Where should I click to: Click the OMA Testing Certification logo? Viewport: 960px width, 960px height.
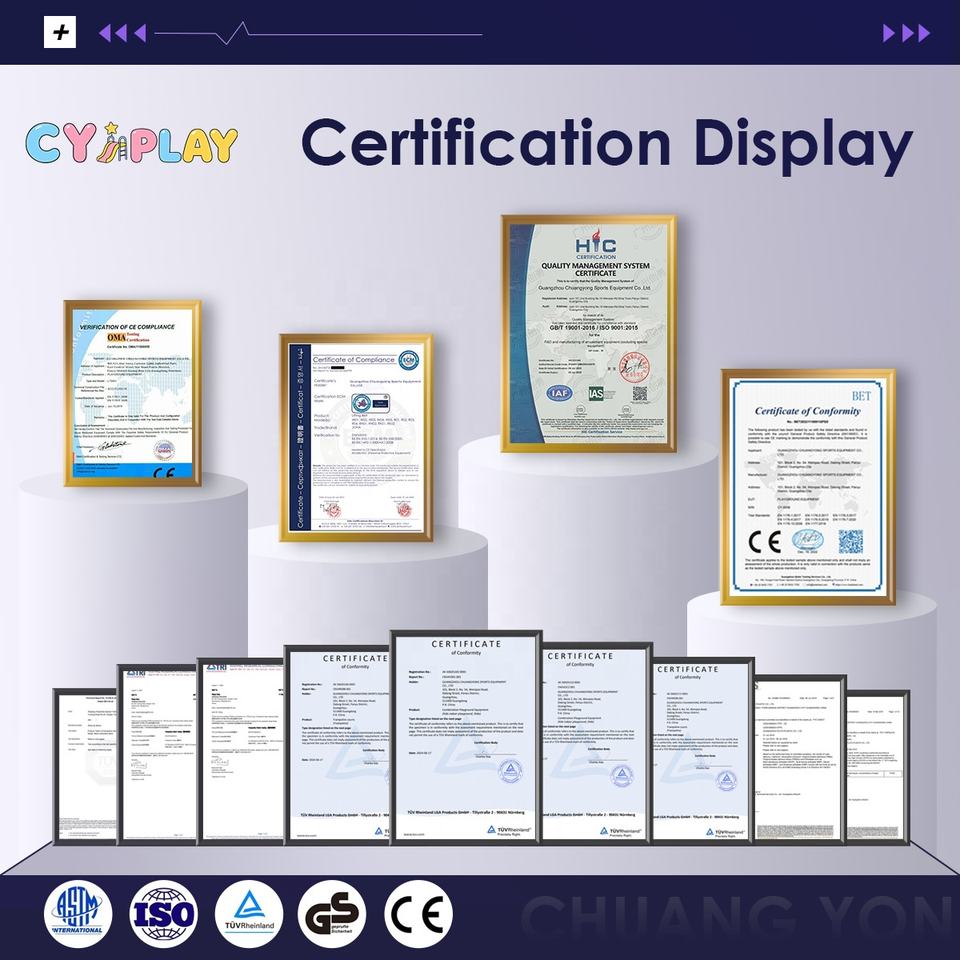pyautogui.click(x=128, y=337)
